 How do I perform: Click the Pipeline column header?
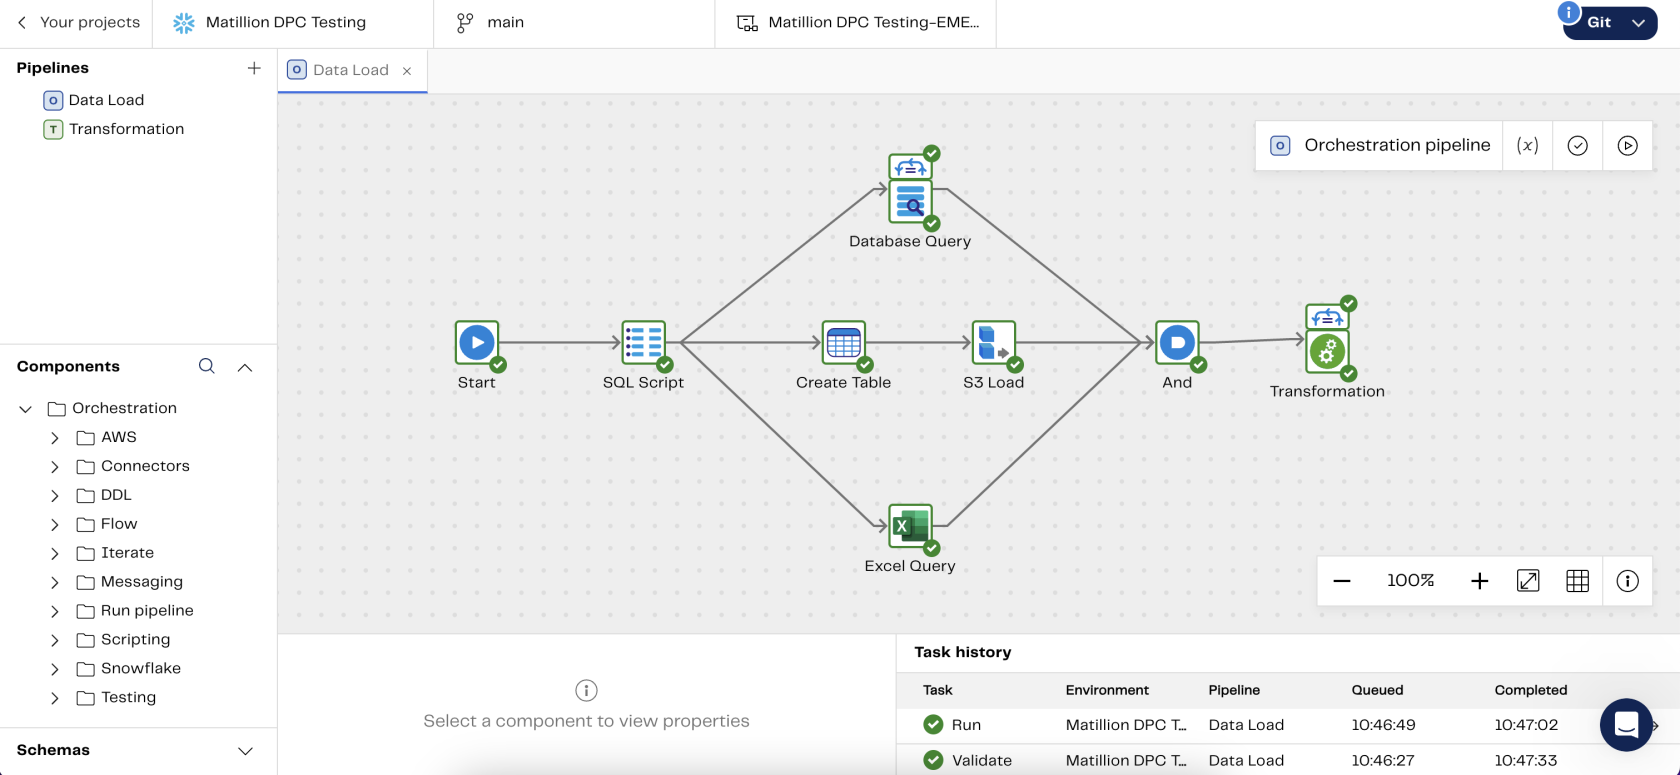1234,691
